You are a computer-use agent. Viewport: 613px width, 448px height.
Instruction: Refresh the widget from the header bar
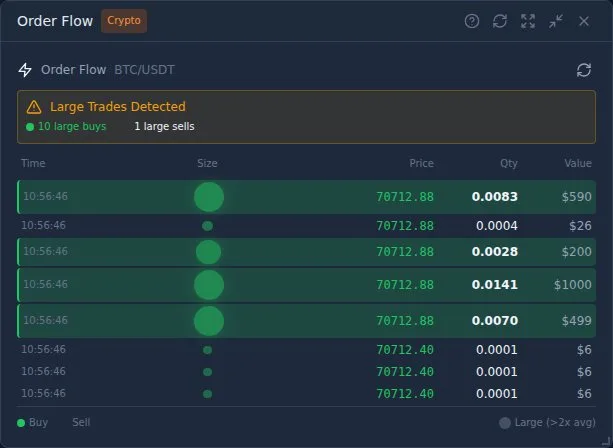pyautogui.click(x=500, y=21)
